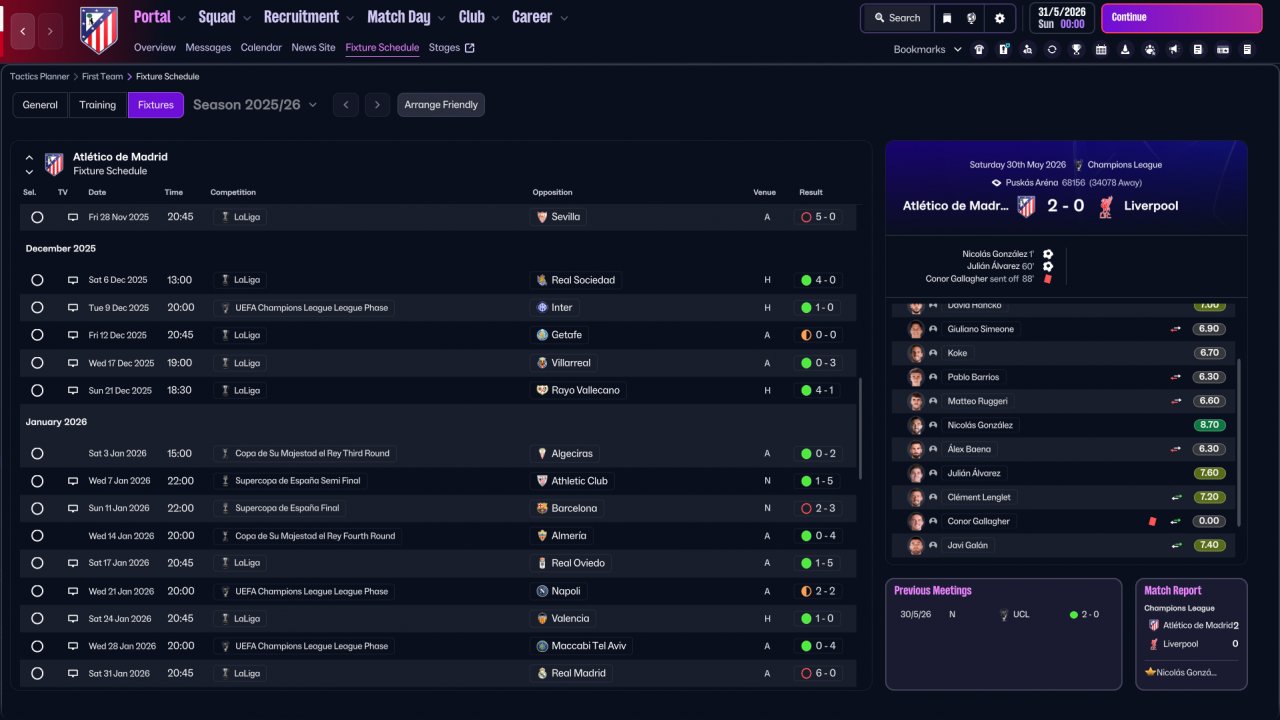
Task: Open the world globe icon in the top bar
Action: pos(972,18)
